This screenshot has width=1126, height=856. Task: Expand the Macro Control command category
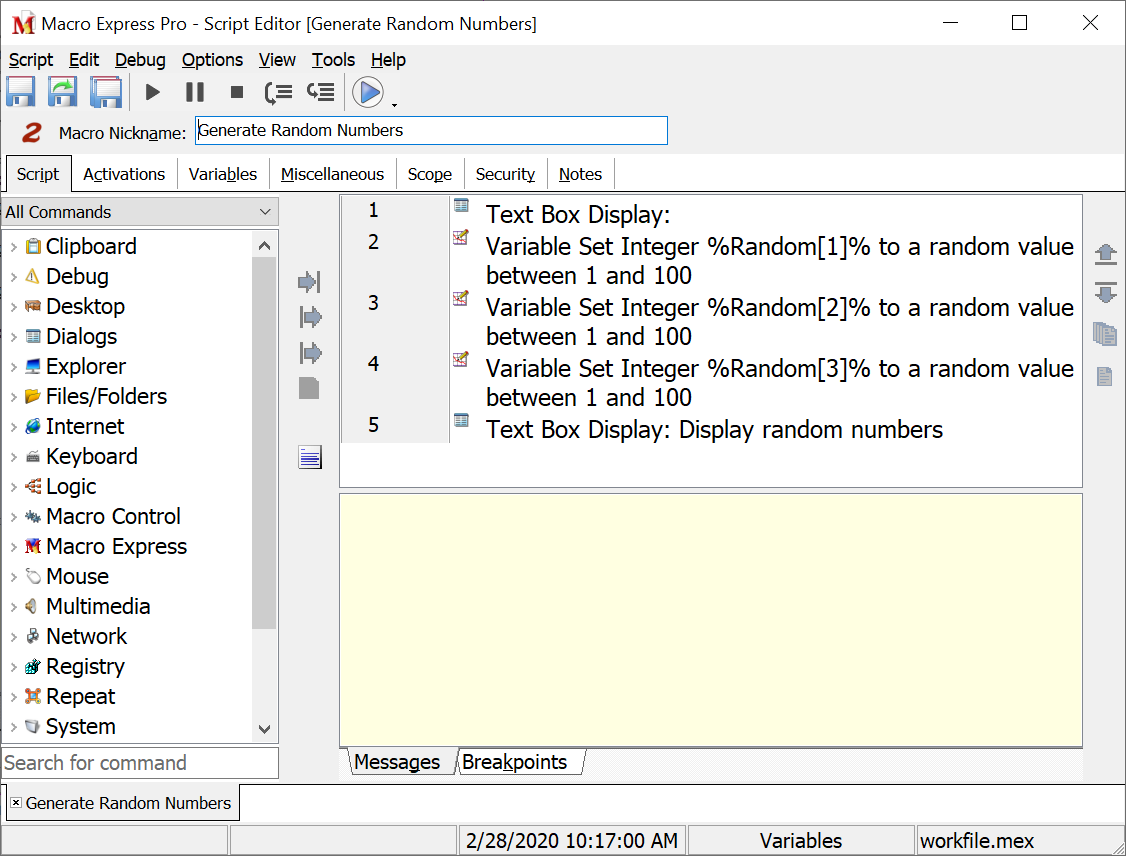pyautogui.click(x=14, y=517)
